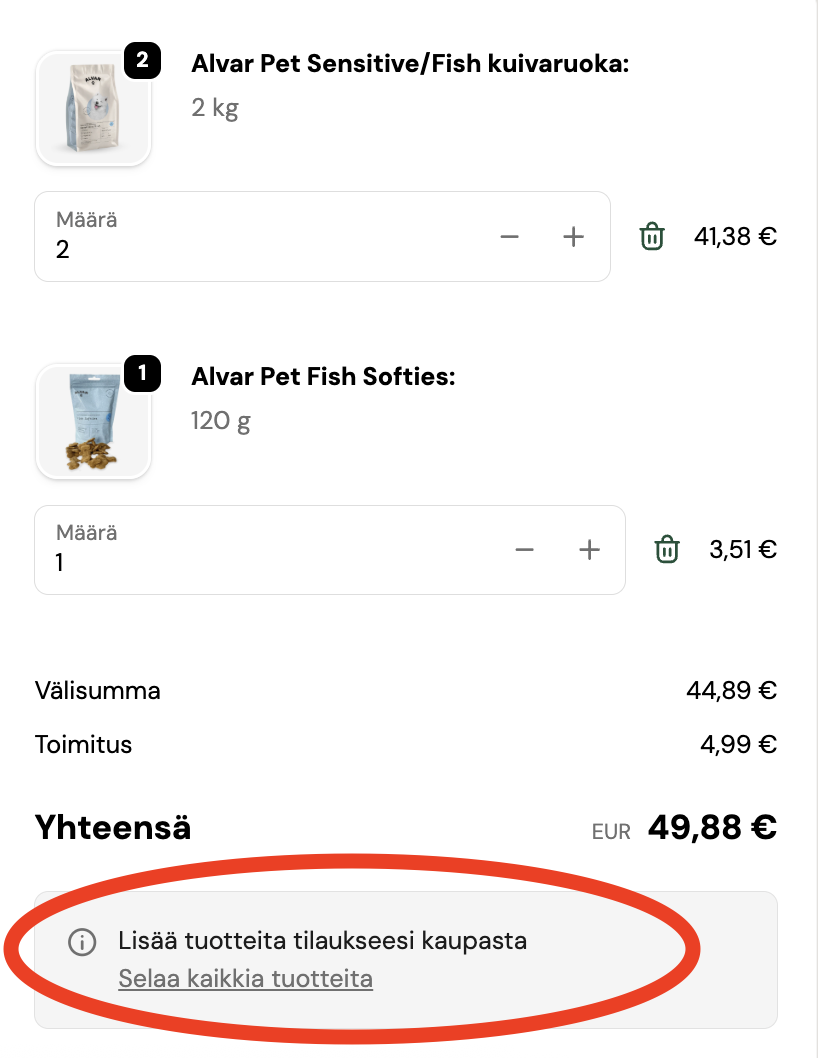This screenshot has width=818, height=1058.
Task: Click the Sensitive/Fish kuivaruoka bag thumbnail
Action: point(93,108)
